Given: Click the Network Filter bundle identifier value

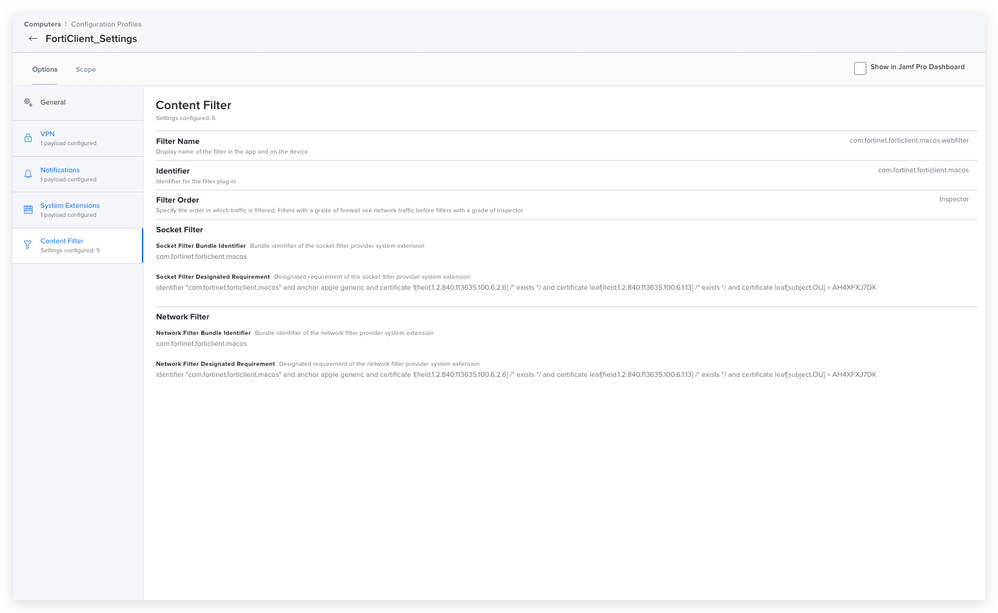Looking at the screenshot, I should click(201, 344).
